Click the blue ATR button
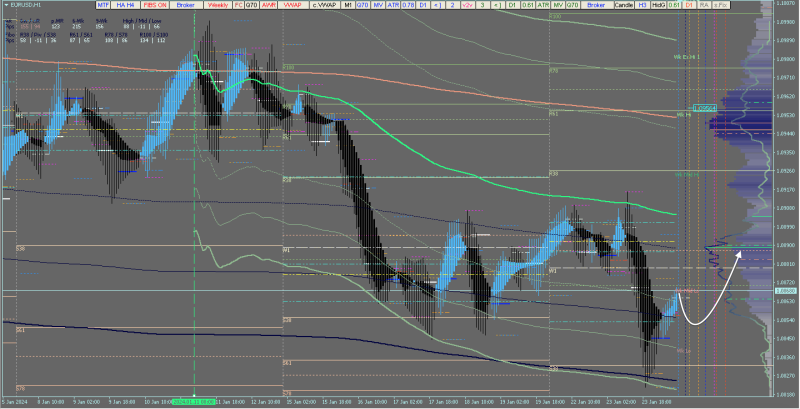The width and height of the screenshot is (800, 409). coord(393,5)
